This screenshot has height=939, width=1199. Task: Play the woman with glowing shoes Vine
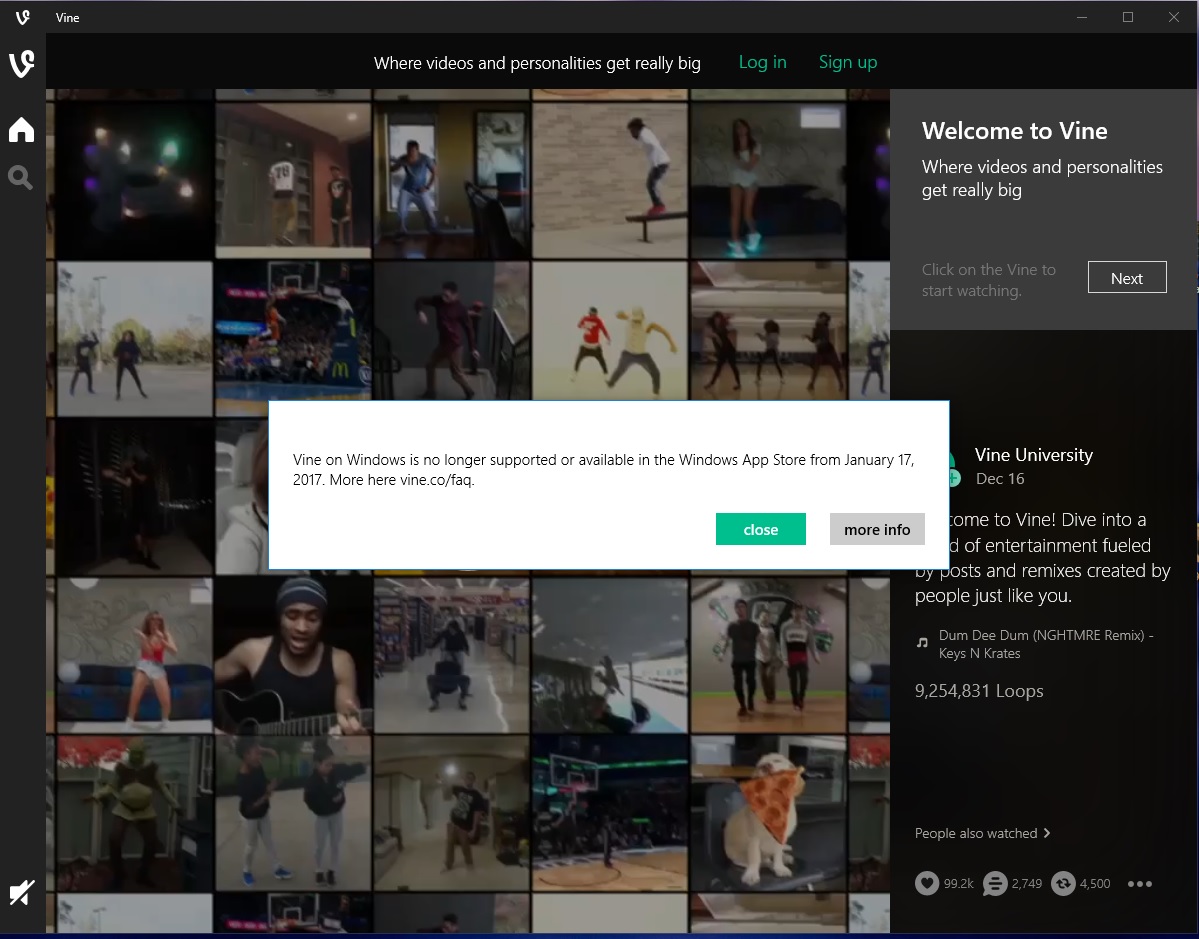point(768,180)
